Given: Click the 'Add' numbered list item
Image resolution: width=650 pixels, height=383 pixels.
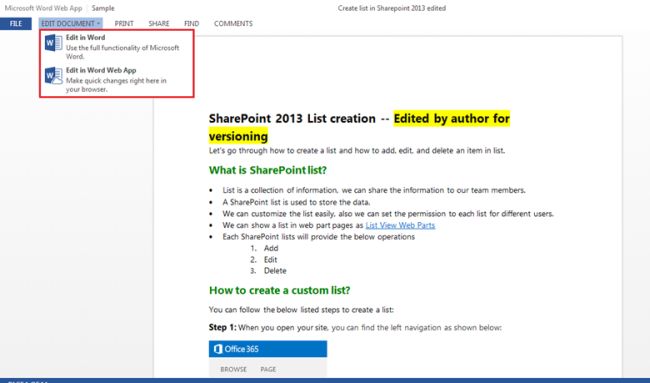Looking at the screenshot, I should click(x=271, y=248).
